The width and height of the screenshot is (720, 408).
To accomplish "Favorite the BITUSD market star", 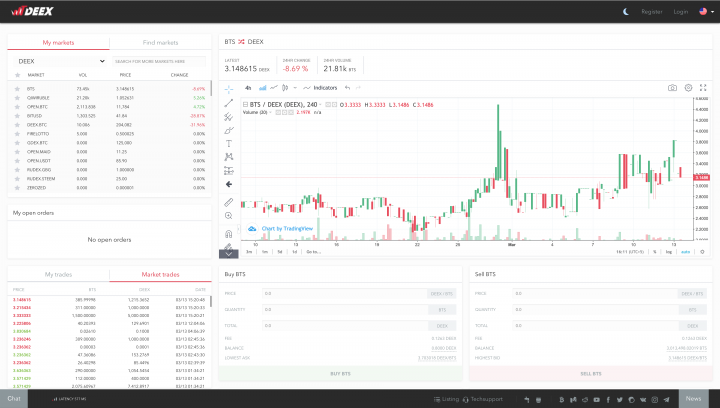I will 17,116.
